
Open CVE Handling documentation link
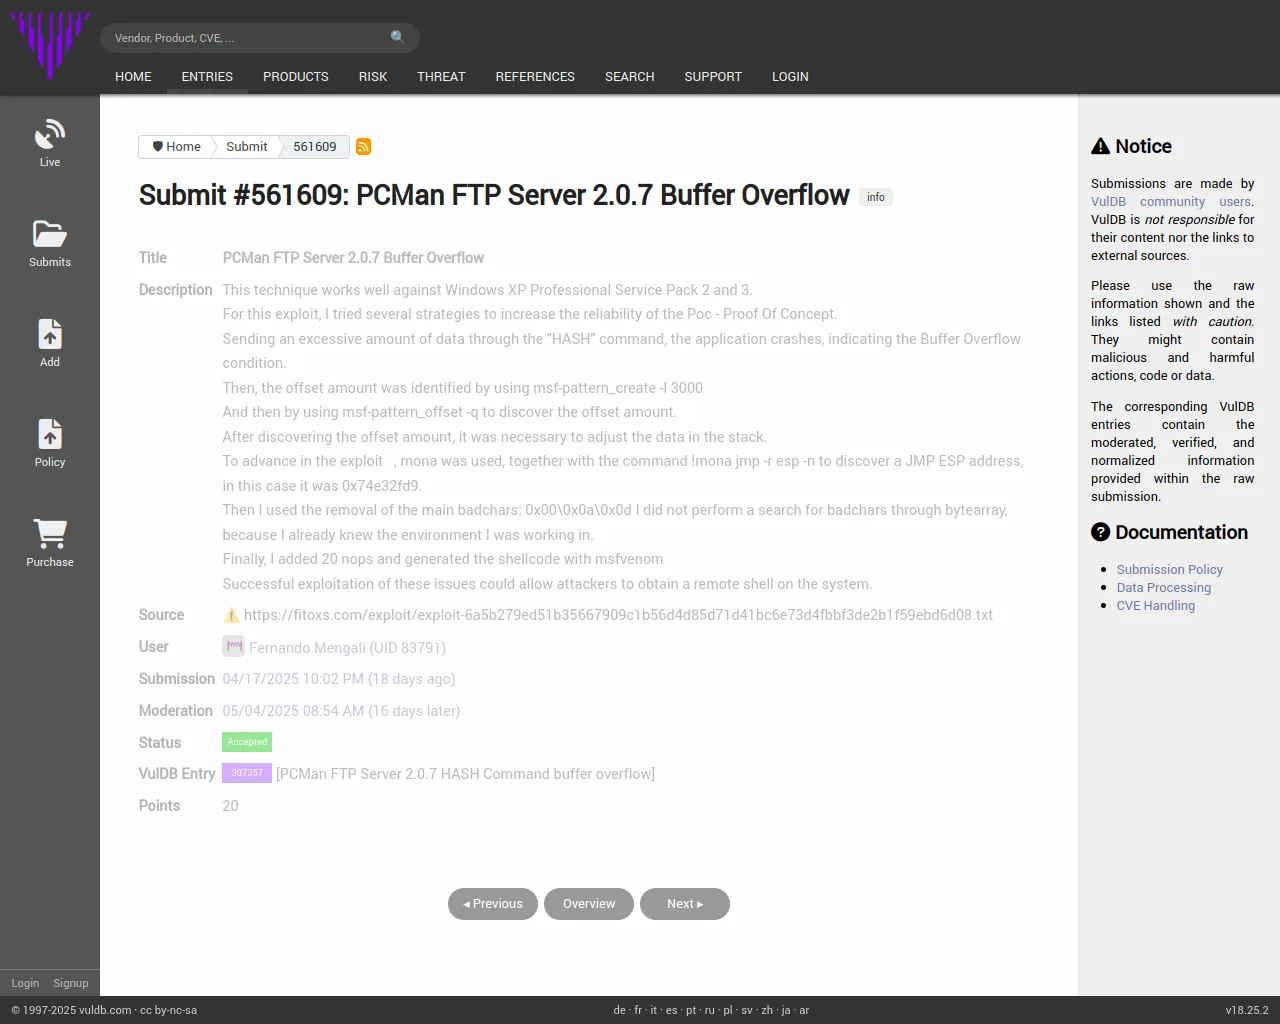click(x=1156, y=606)
